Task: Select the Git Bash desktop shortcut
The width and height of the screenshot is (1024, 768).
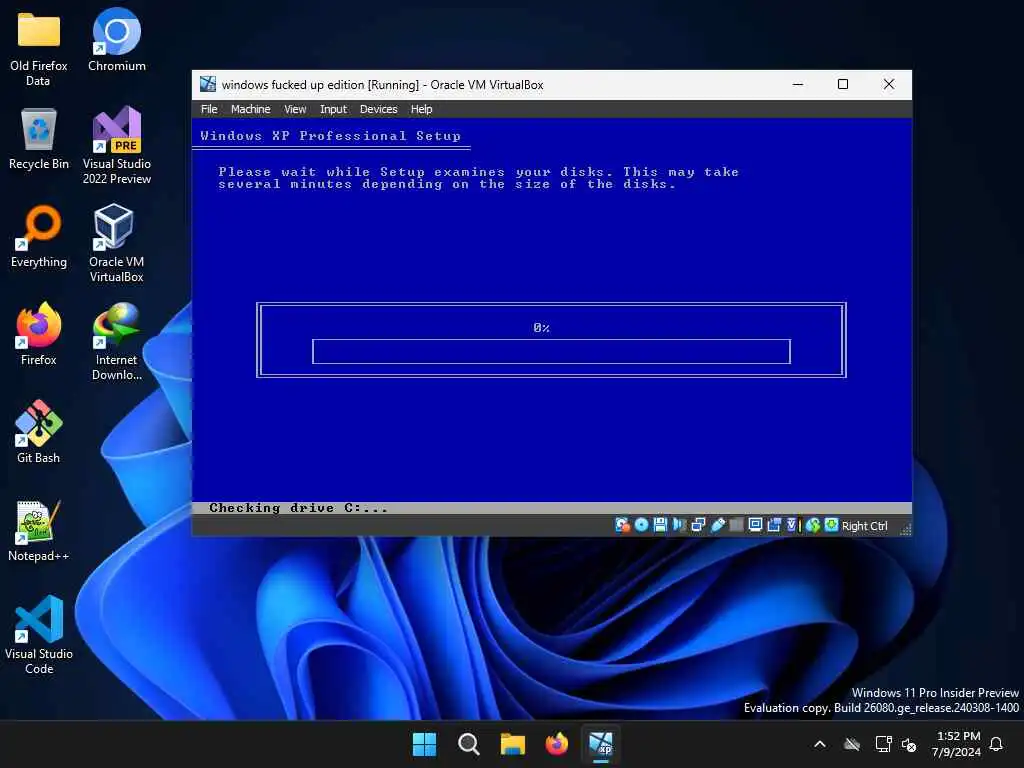Action: point(39,432)
